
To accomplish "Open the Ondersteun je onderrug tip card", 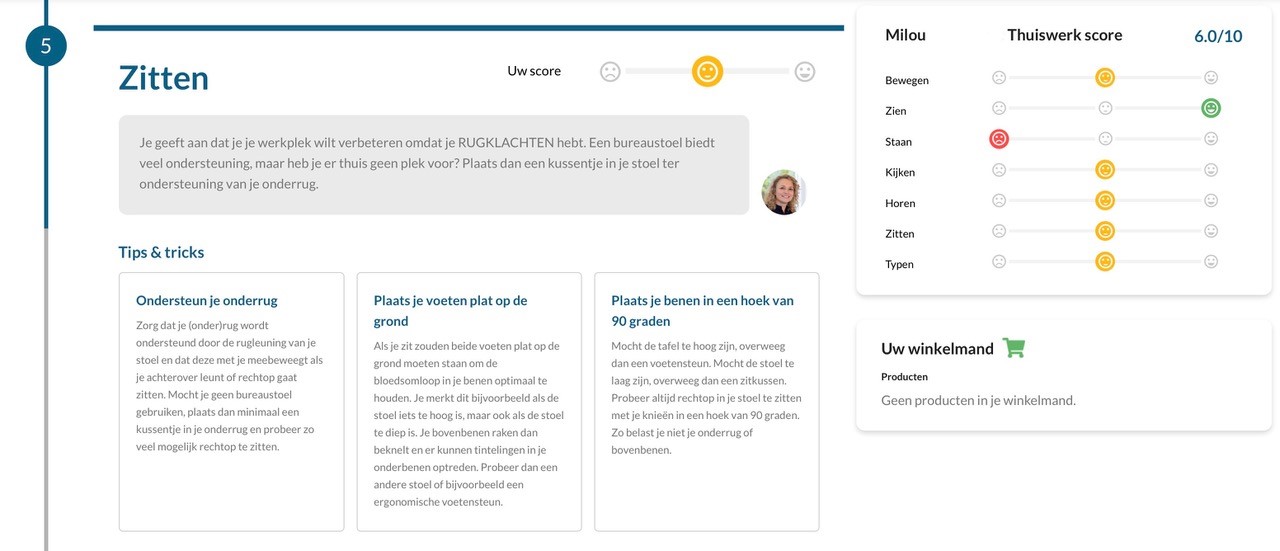I will [231, 401].
